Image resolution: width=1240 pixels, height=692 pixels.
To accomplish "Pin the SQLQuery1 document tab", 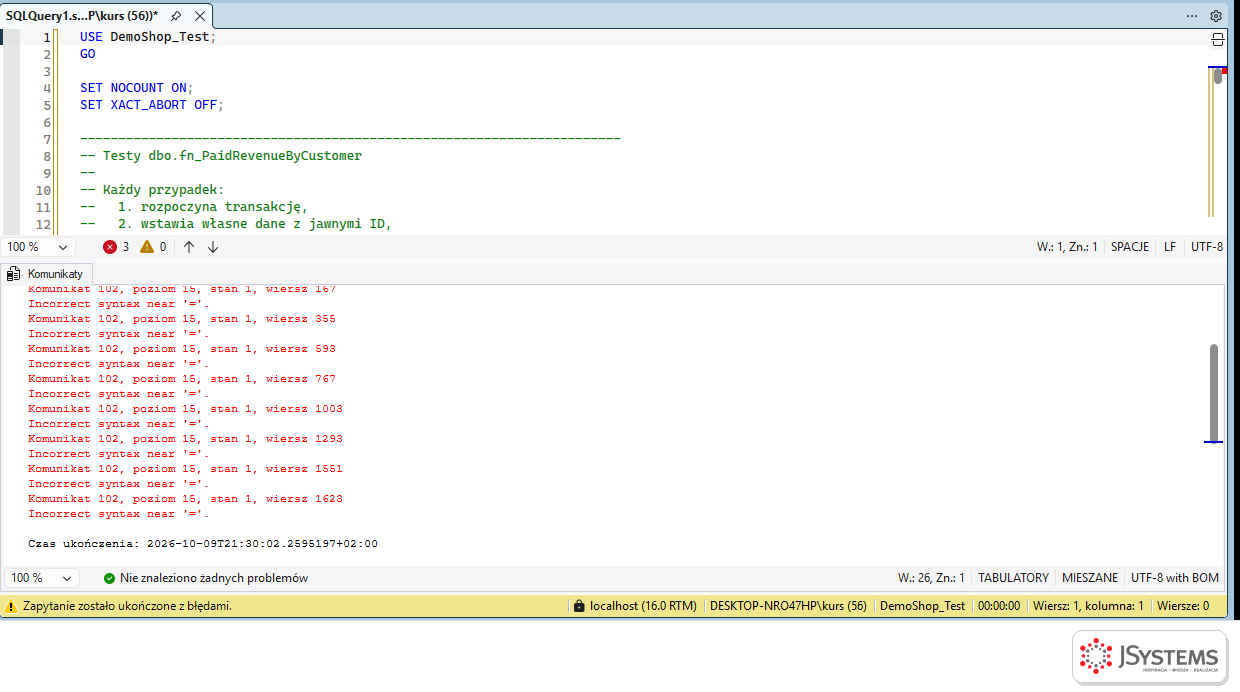I will click(x=176, y=16).
